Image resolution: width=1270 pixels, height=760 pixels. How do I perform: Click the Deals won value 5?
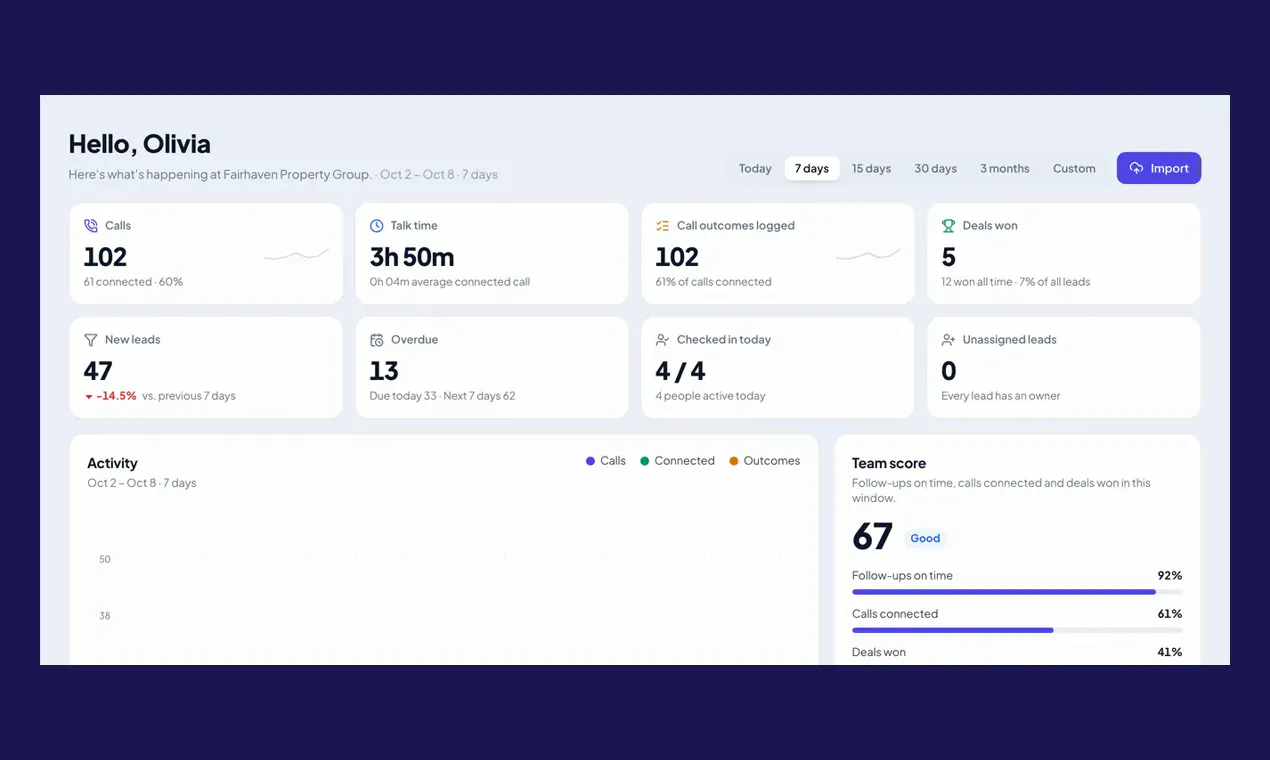coord(949,257)
